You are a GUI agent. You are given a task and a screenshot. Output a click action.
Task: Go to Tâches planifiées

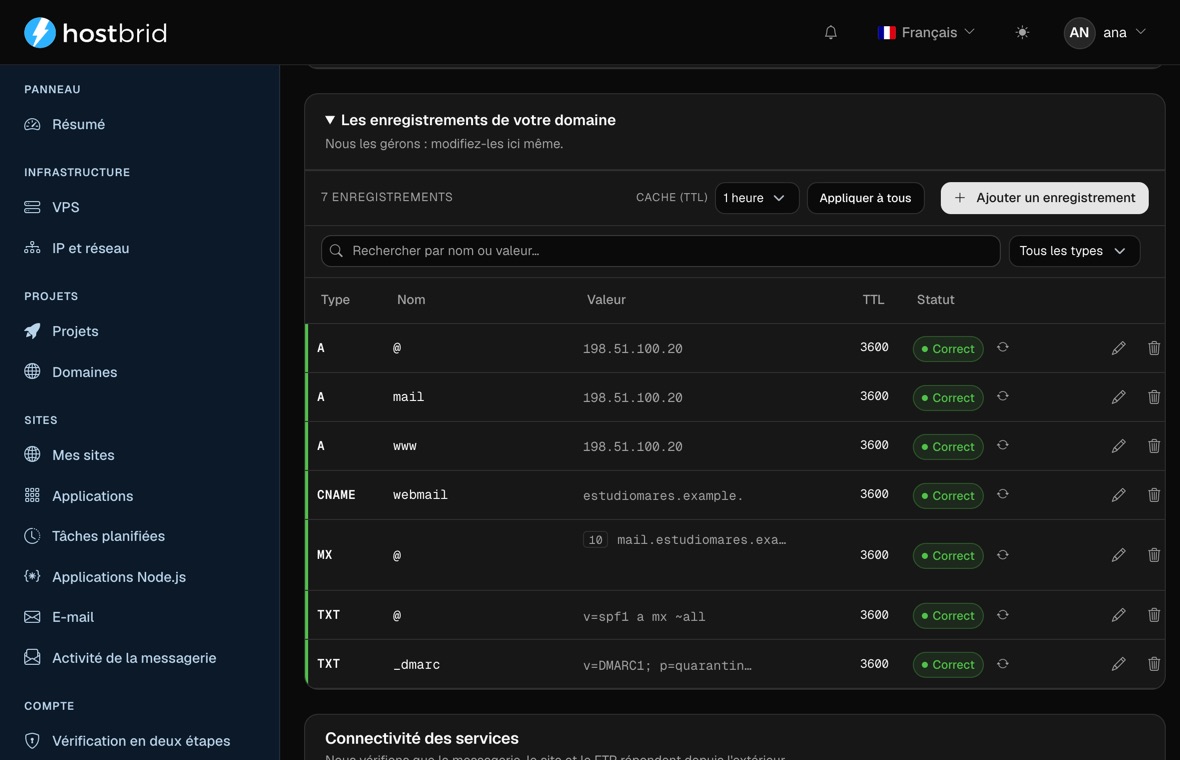(95, 536)
